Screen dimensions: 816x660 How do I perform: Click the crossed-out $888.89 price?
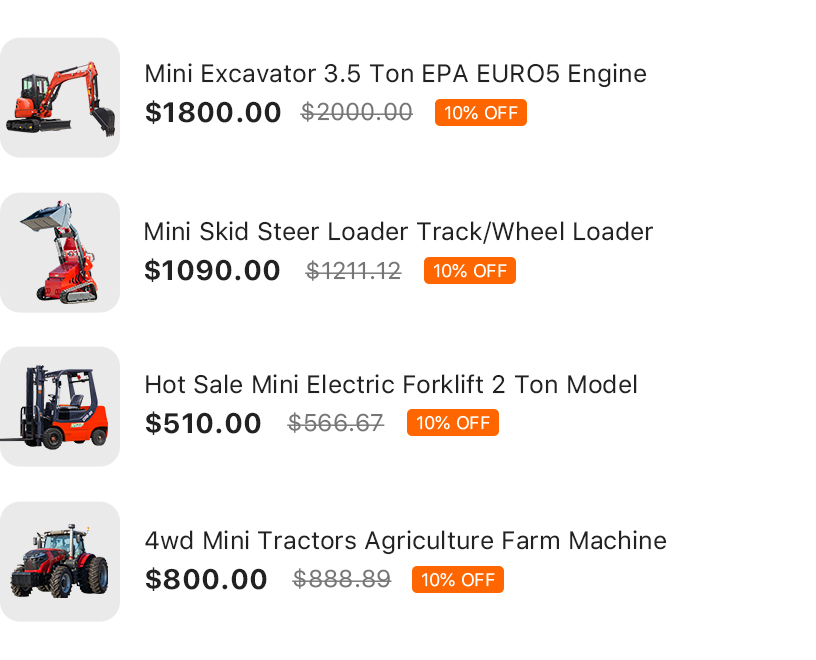[341, 579]
